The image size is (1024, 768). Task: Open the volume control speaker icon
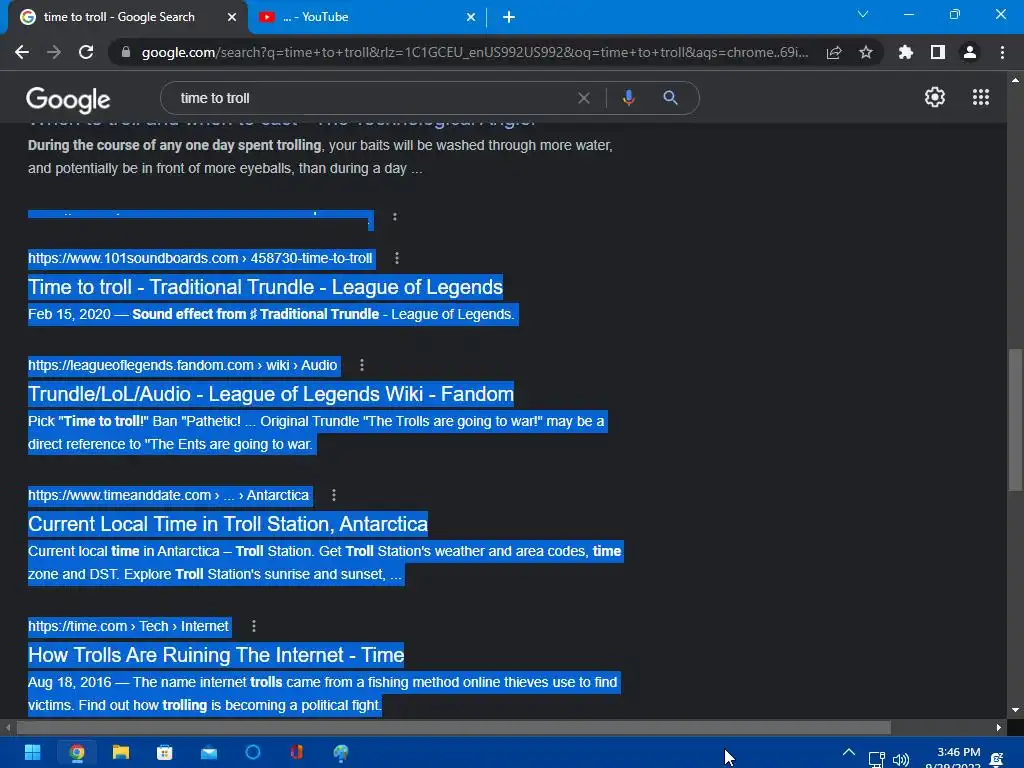click(901, 760)
